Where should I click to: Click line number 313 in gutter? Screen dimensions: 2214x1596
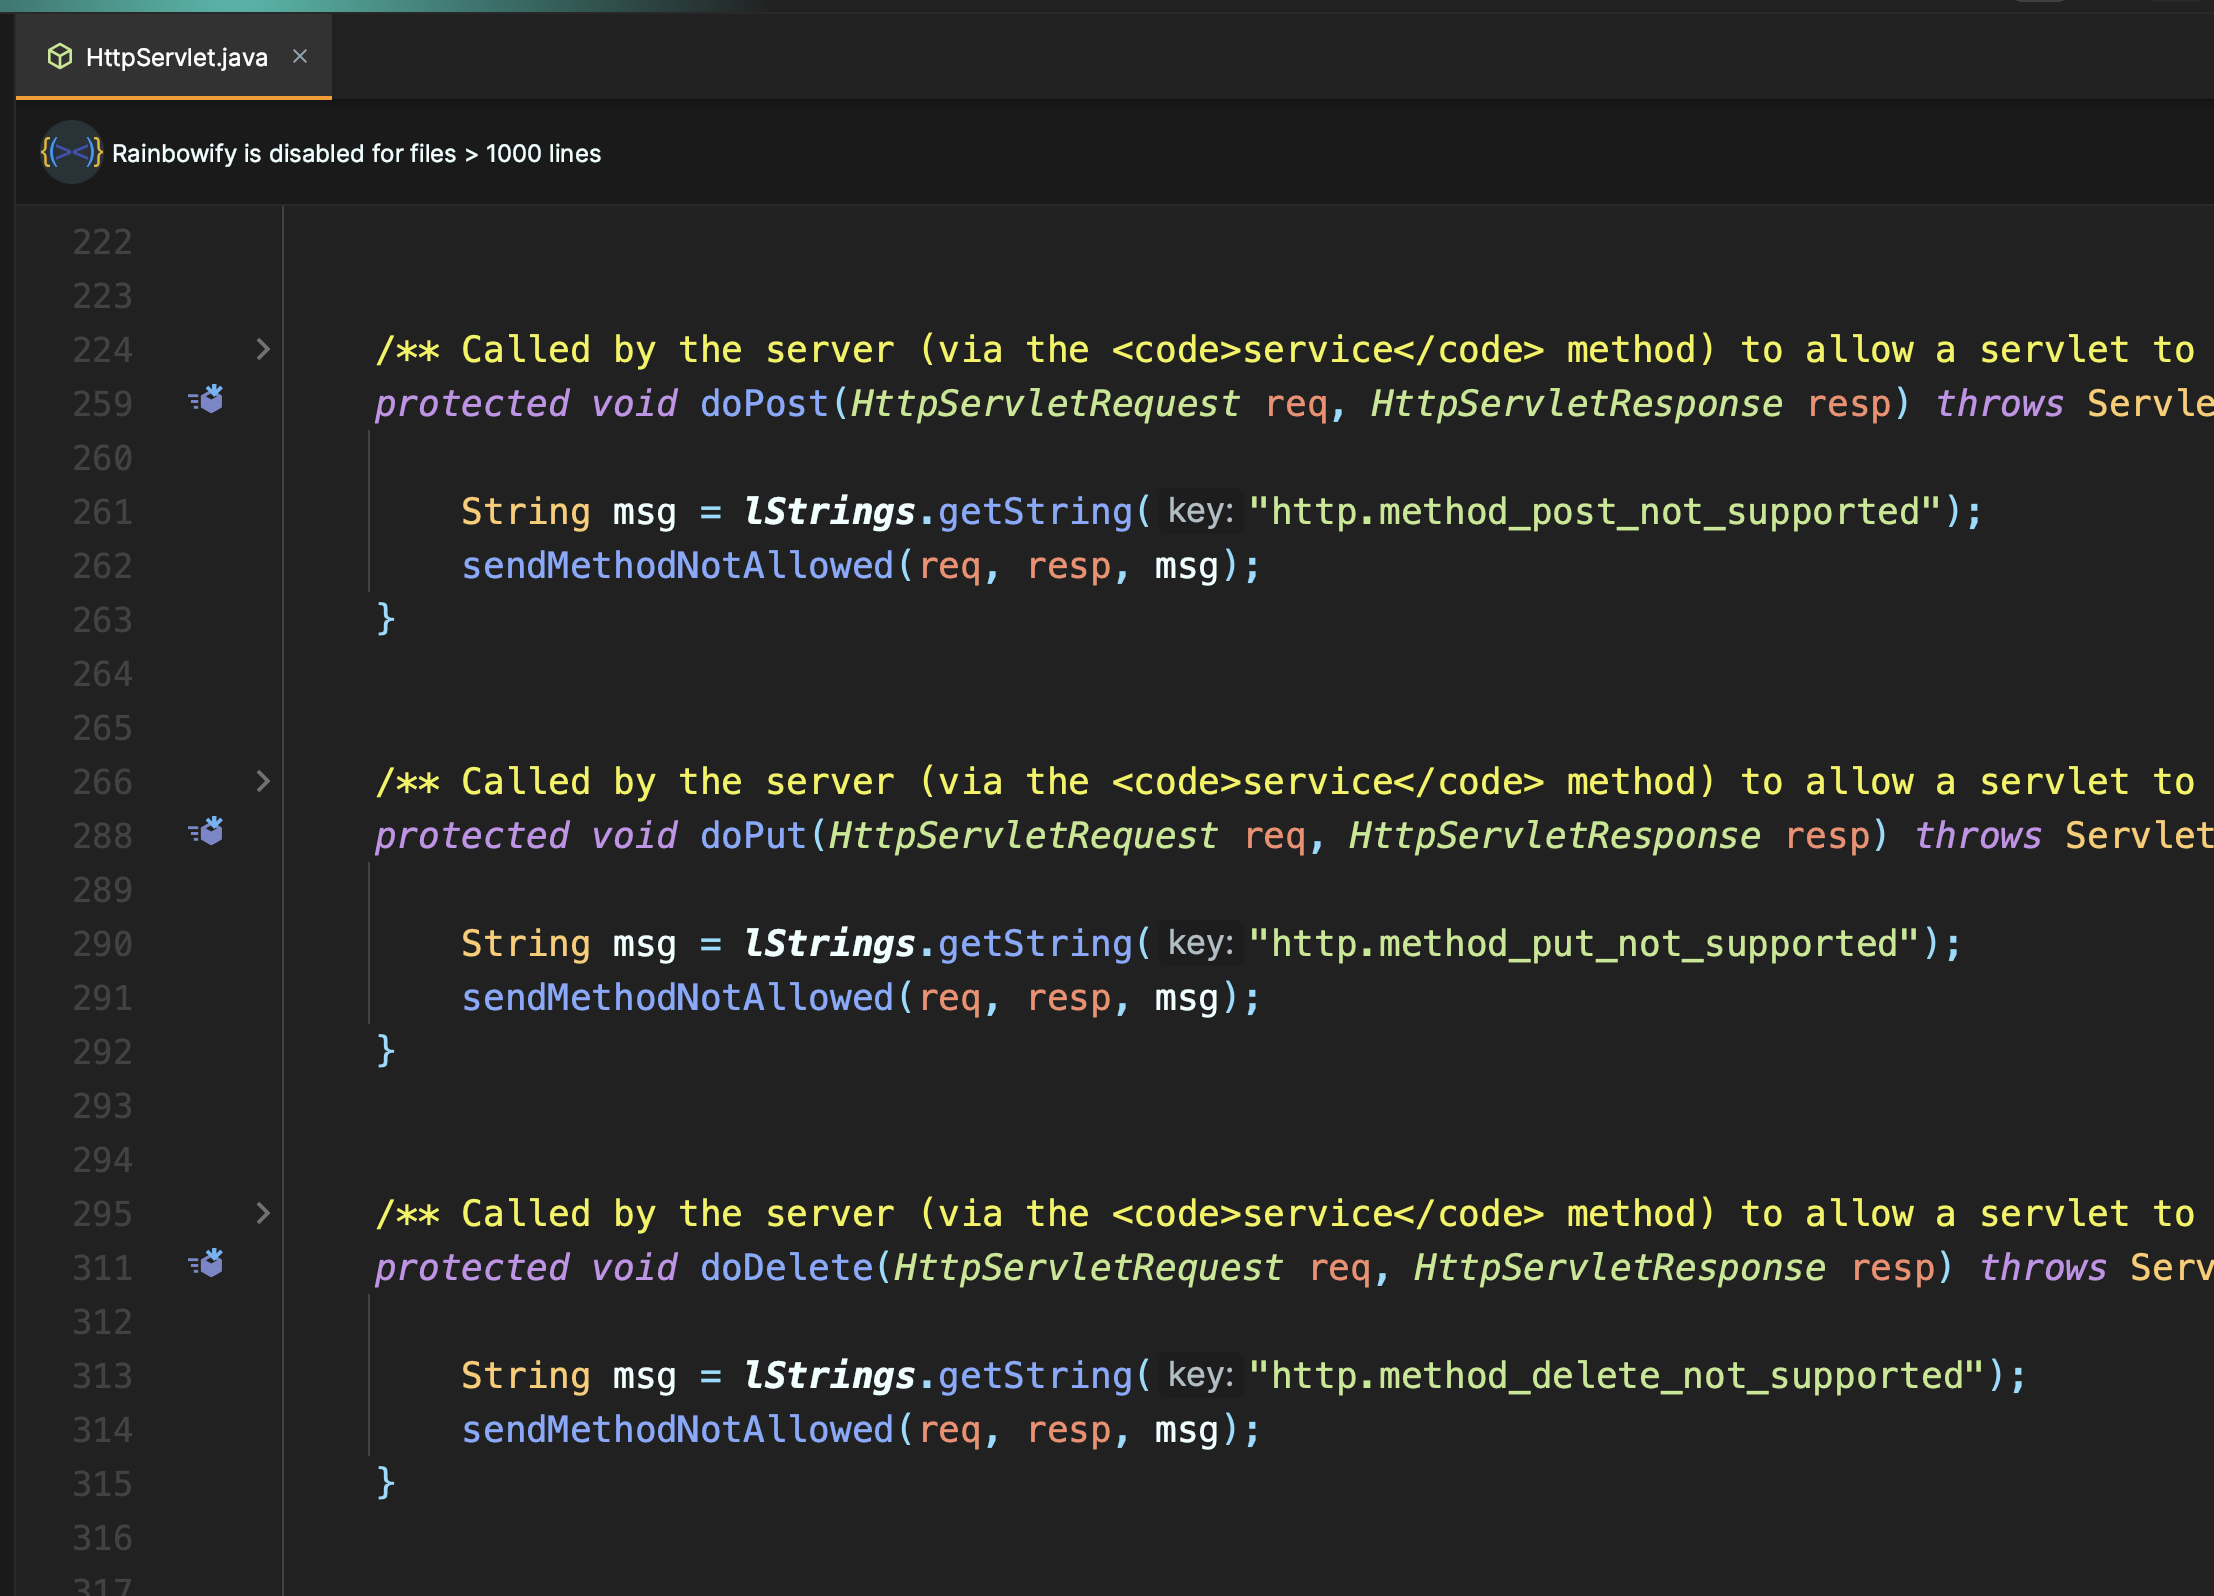pyautogui.click(x=102, y=1376)
